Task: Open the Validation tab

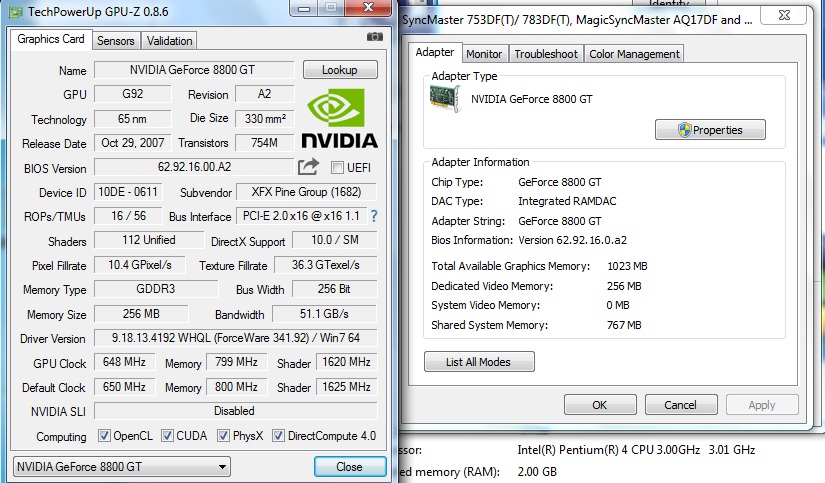Action: point(169,41)
